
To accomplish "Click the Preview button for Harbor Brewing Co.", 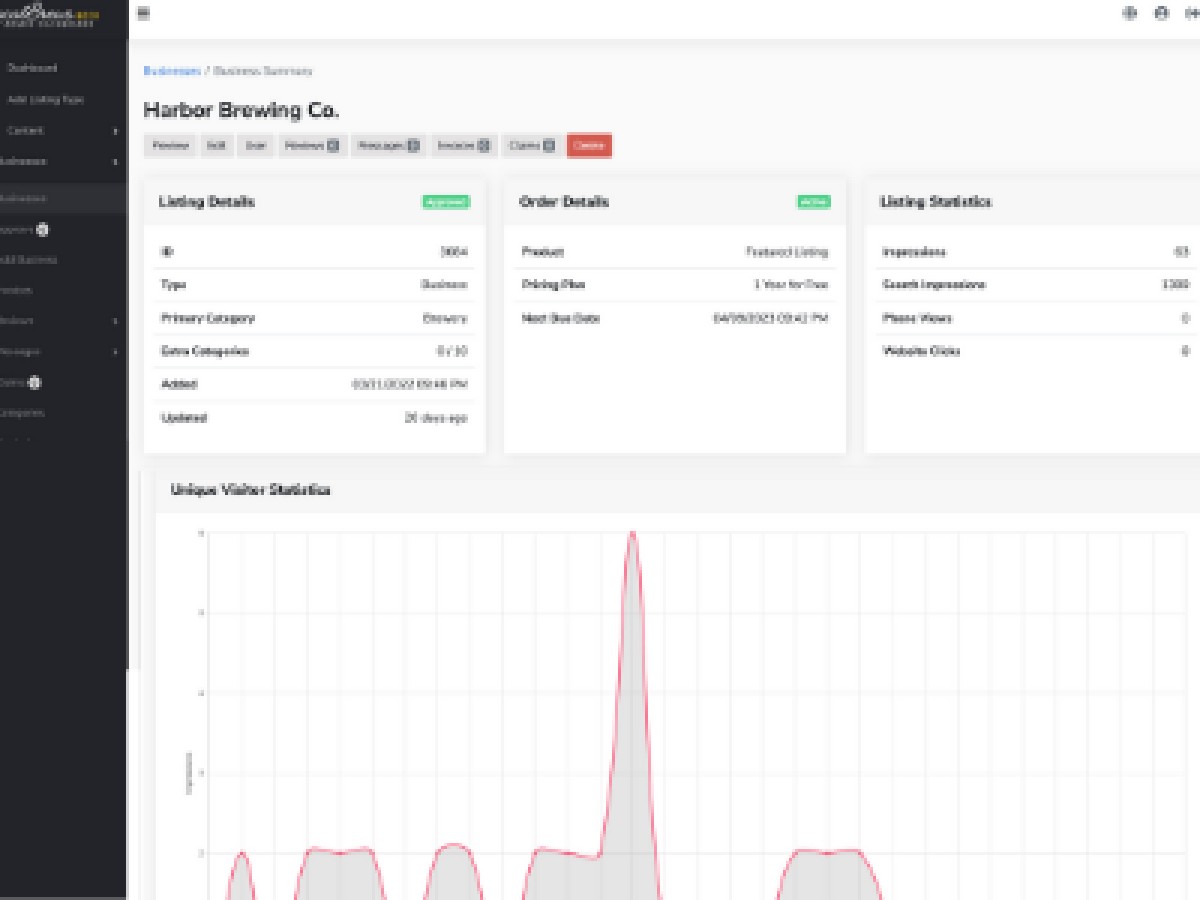I will click(x=171, y=146).
